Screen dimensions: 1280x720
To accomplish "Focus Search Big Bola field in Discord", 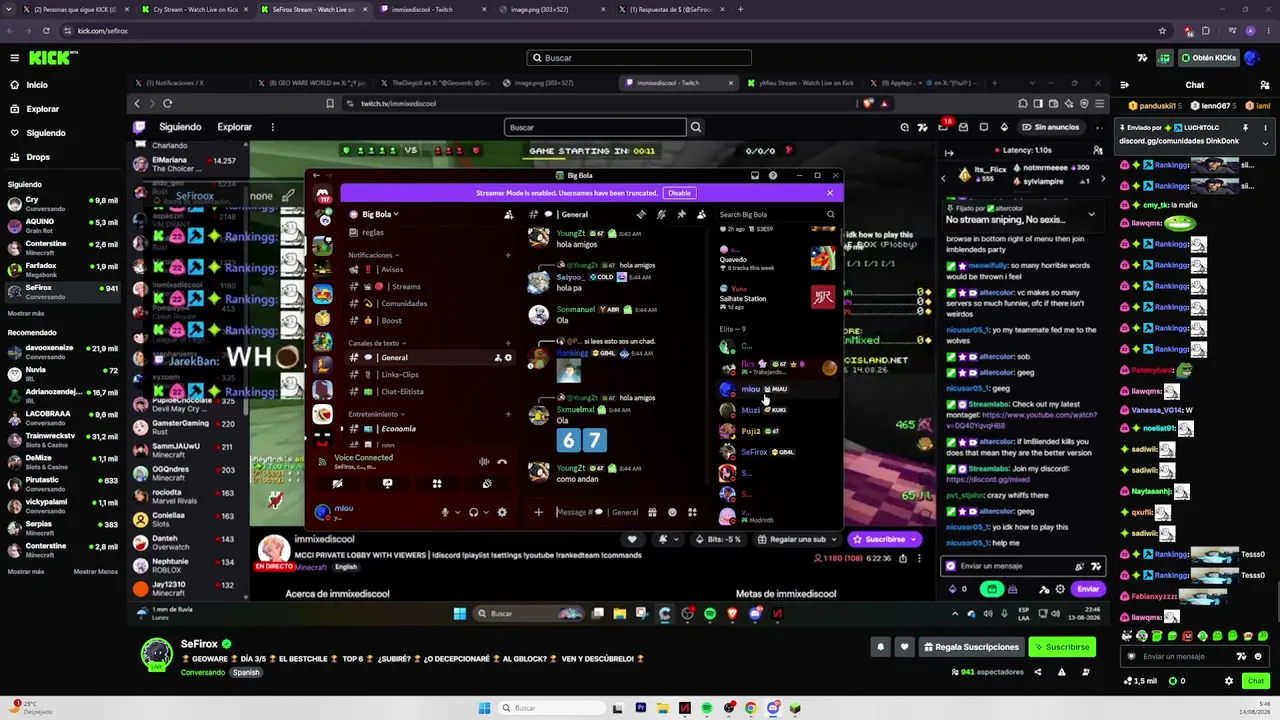I will pyautogui.click(x=776, y=214).
